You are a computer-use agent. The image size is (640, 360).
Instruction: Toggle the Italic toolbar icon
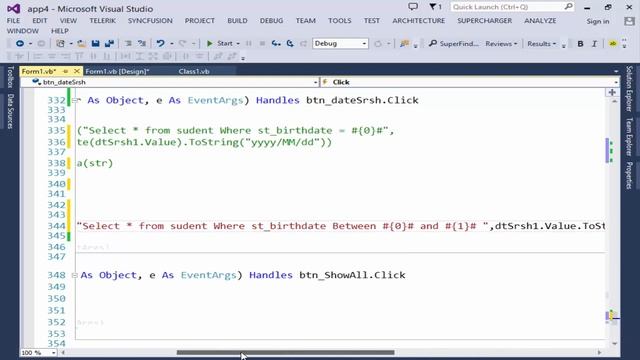click(x=594, y=44)
